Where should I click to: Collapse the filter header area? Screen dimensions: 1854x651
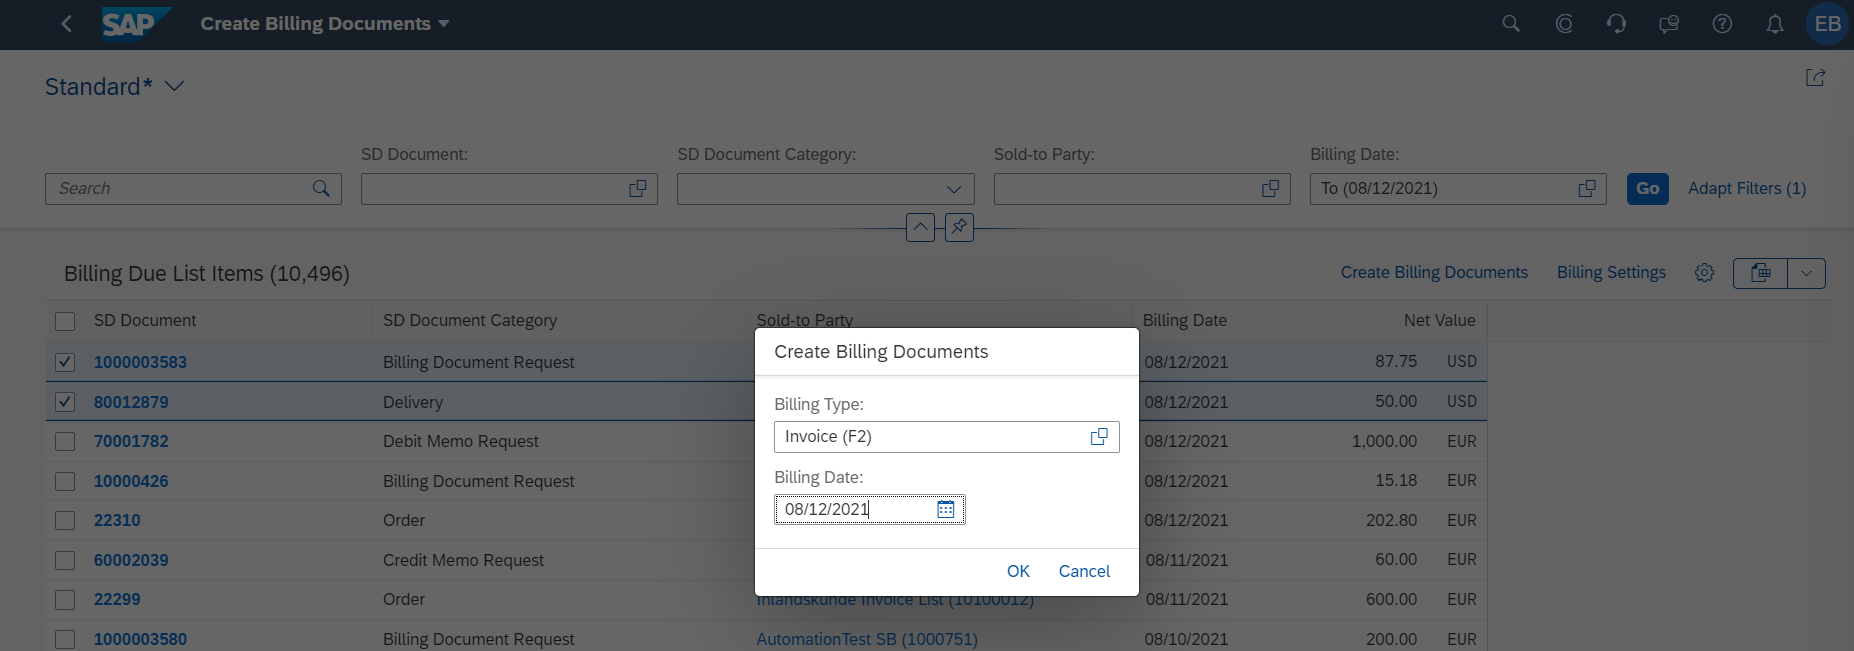tap(920, 227)
